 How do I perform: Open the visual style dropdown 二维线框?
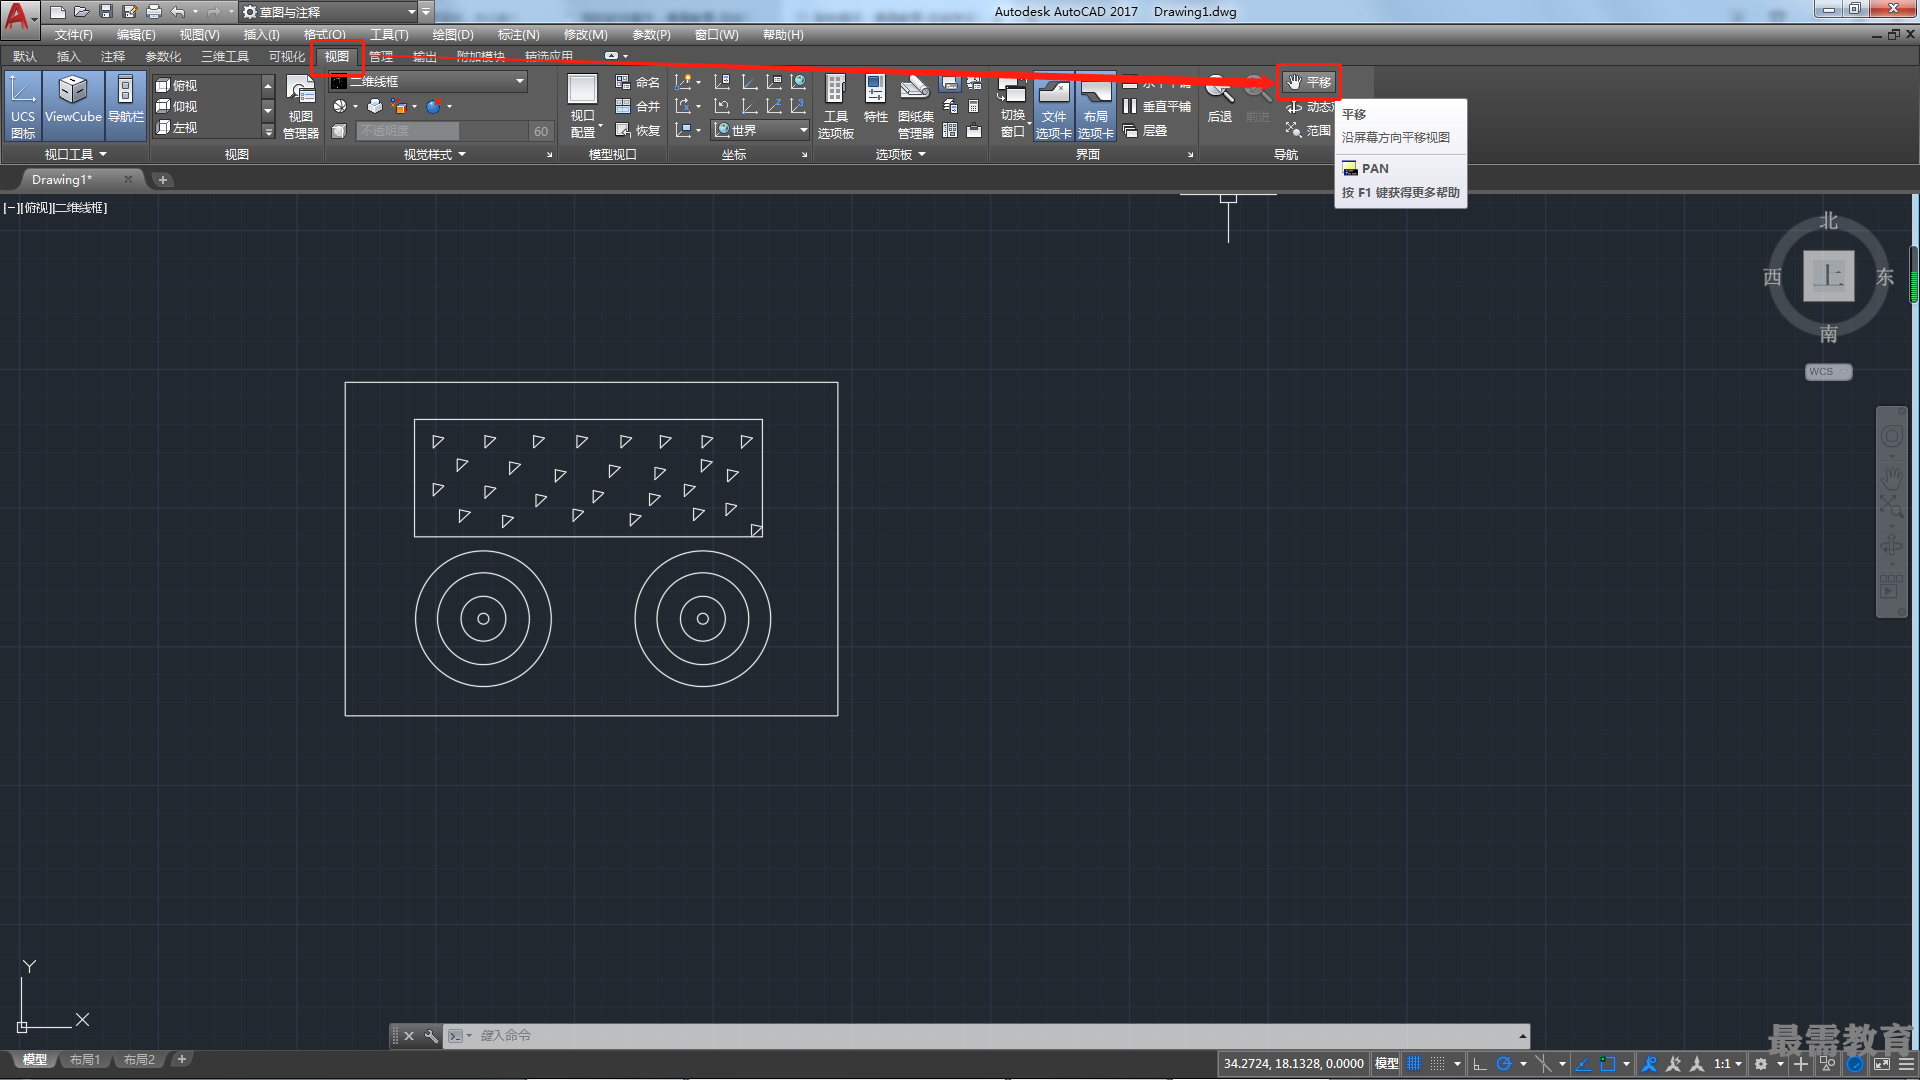tap(428, 81)
